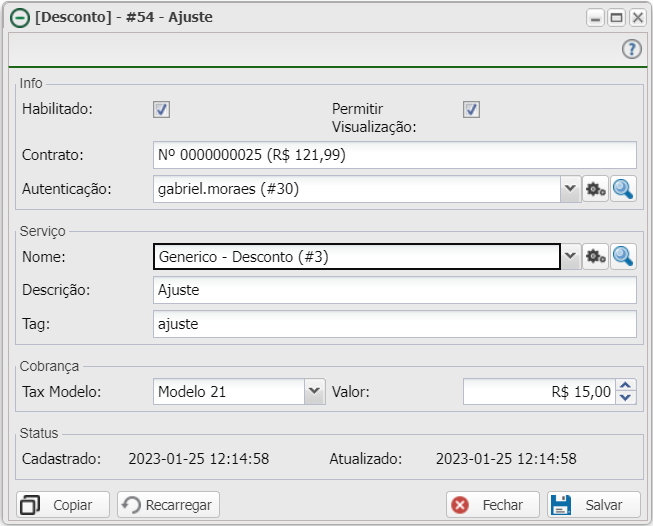This screenshot has height=526, width=653.
Task: Click the magnifier icon beside service Nome
Action: 624,257
